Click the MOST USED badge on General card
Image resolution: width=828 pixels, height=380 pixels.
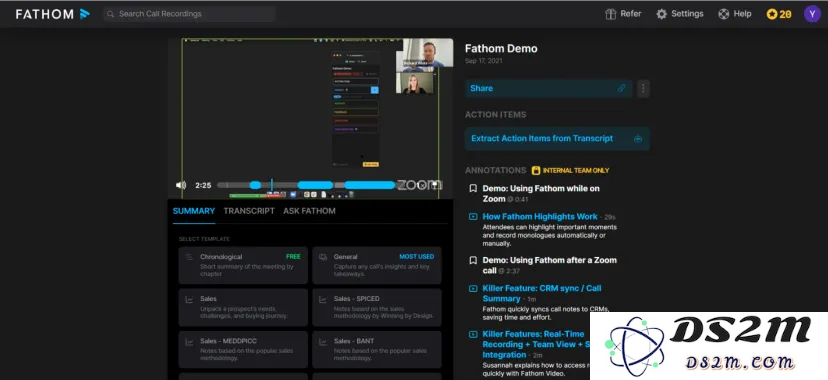point(417,256)
